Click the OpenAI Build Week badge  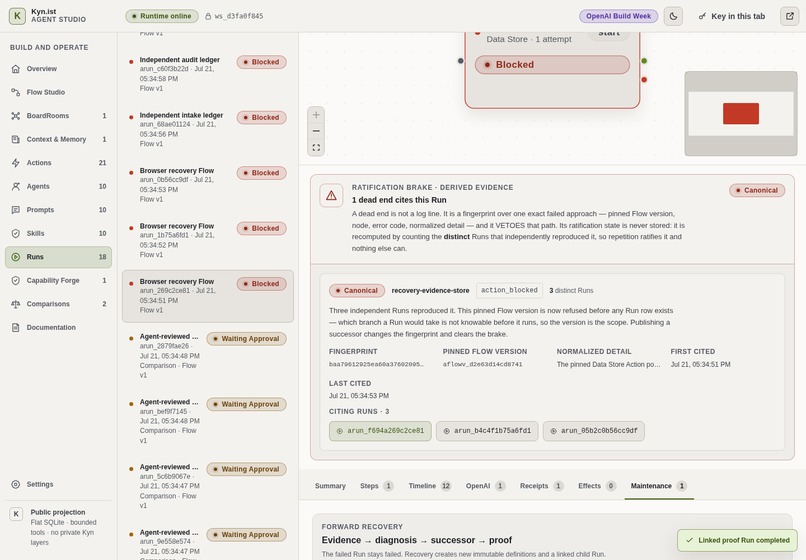(x=618, y=16)
